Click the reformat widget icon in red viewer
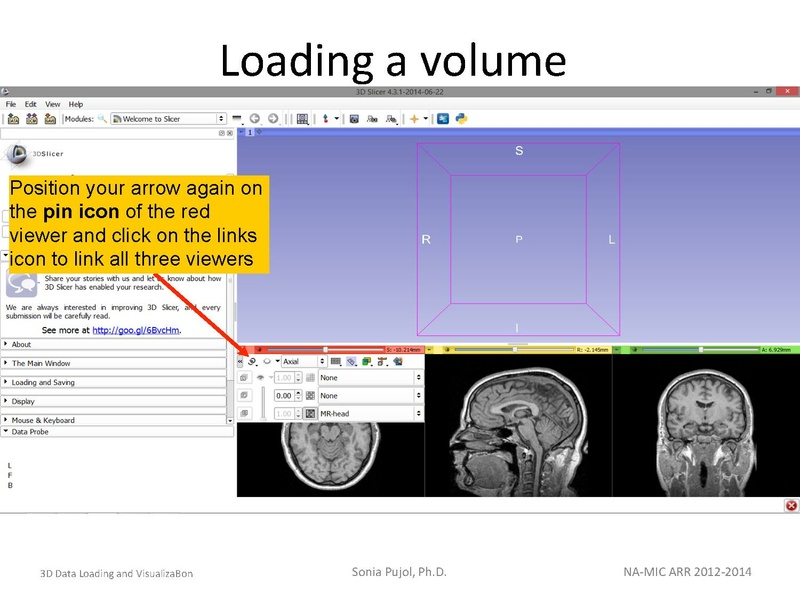The image size is (800, 600). coord(352,362)
